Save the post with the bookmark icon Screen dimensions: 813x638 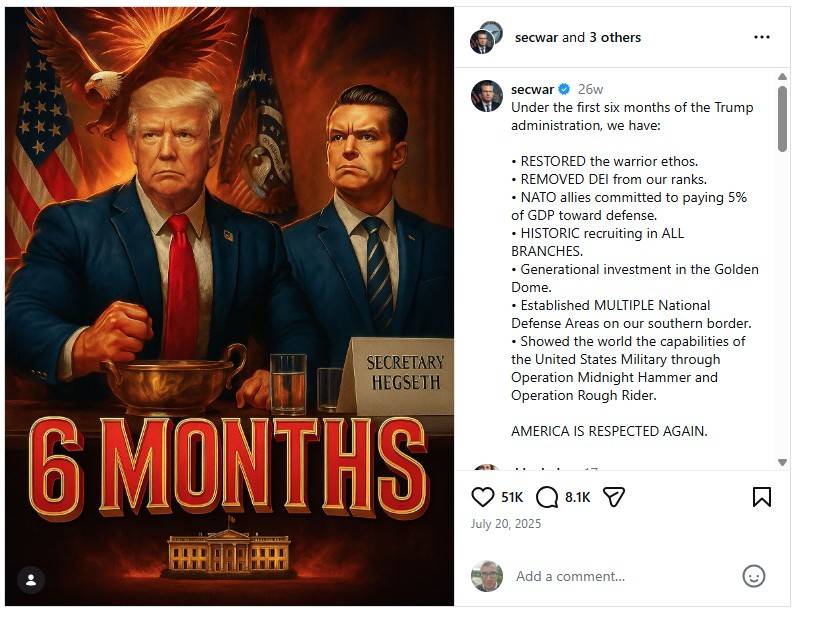[761, 497]
